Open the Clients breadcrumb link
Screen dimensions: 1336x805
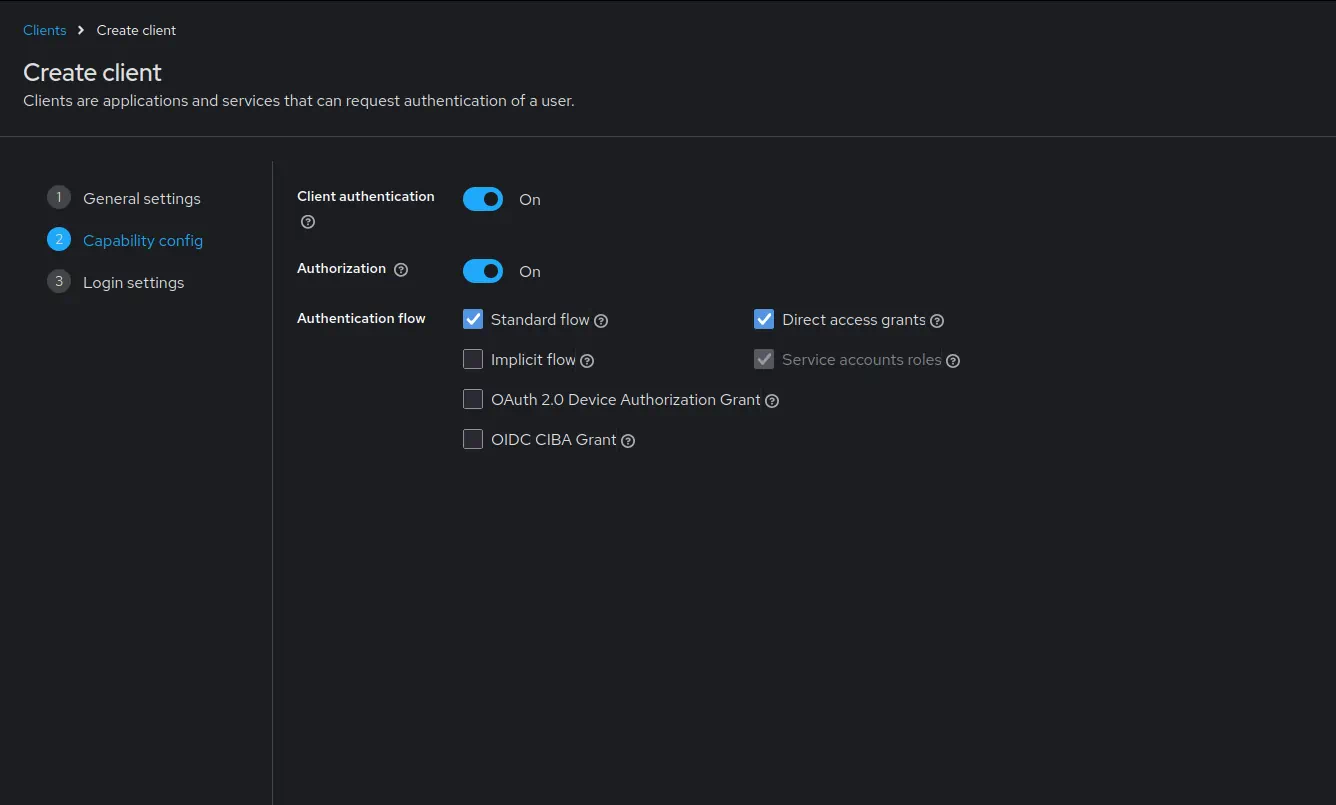point(45,31)
